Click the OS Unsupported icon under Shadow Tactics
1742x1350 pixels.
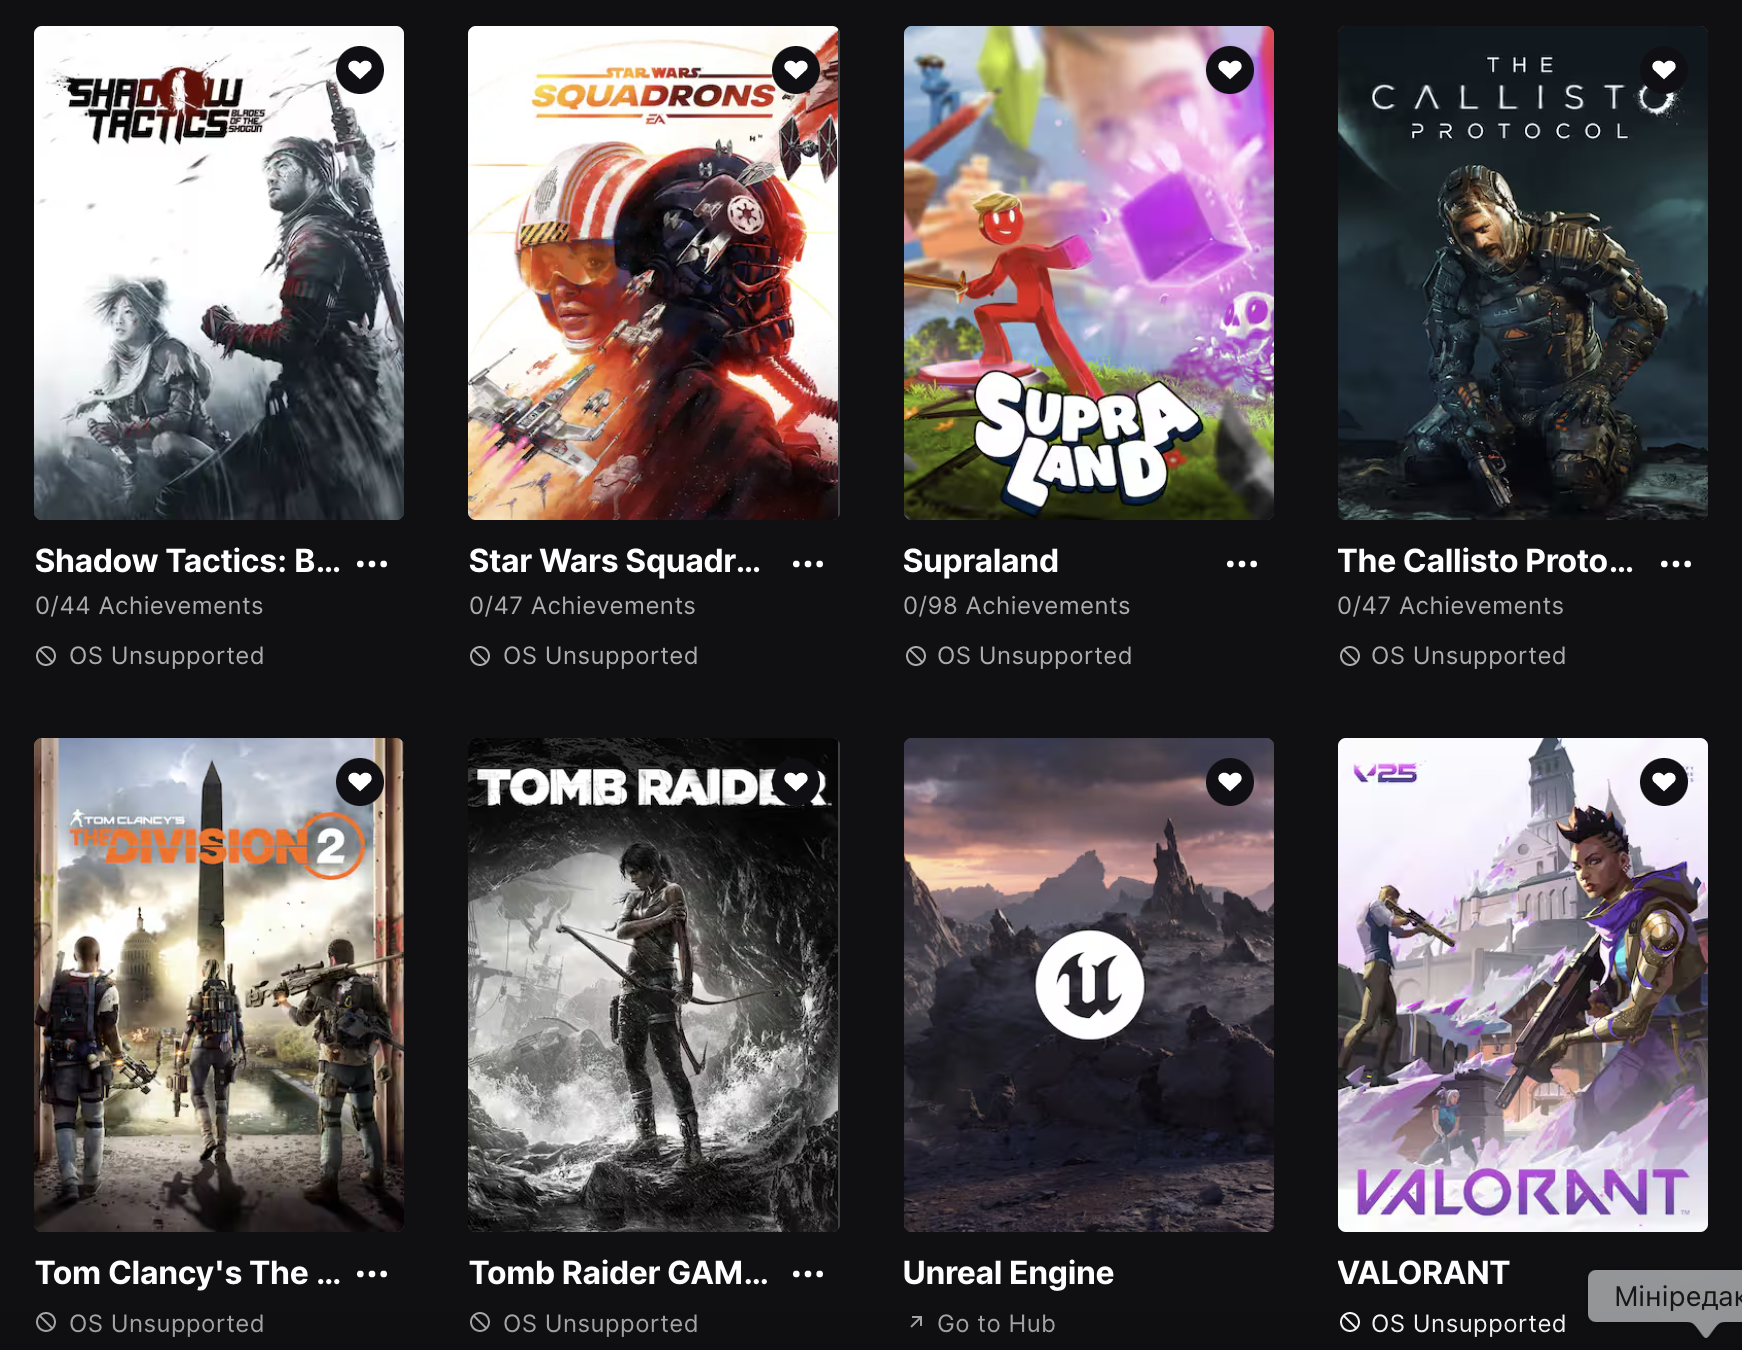point(46,656)
